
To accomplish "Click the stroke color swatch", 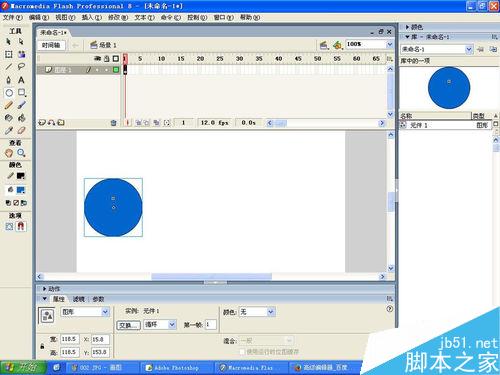I will (x=21, y=176).
